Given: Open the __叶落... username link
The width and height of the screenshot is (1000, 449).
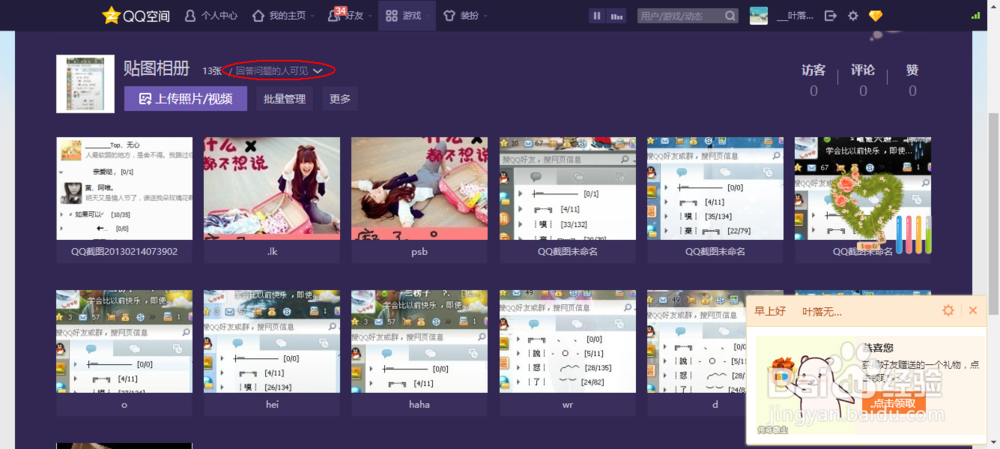Looking at the screenshot, I should [x=795, y=16].
